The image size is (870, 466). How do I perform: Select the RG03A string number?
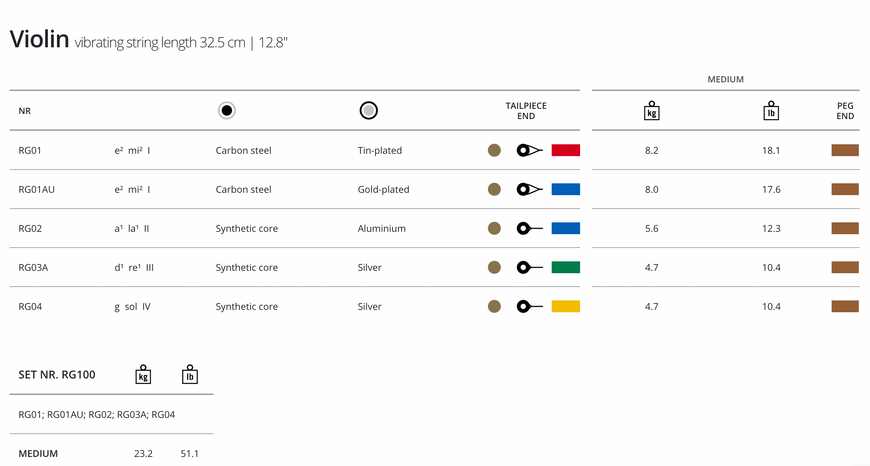pyautogui.click(x=33, y=267)
